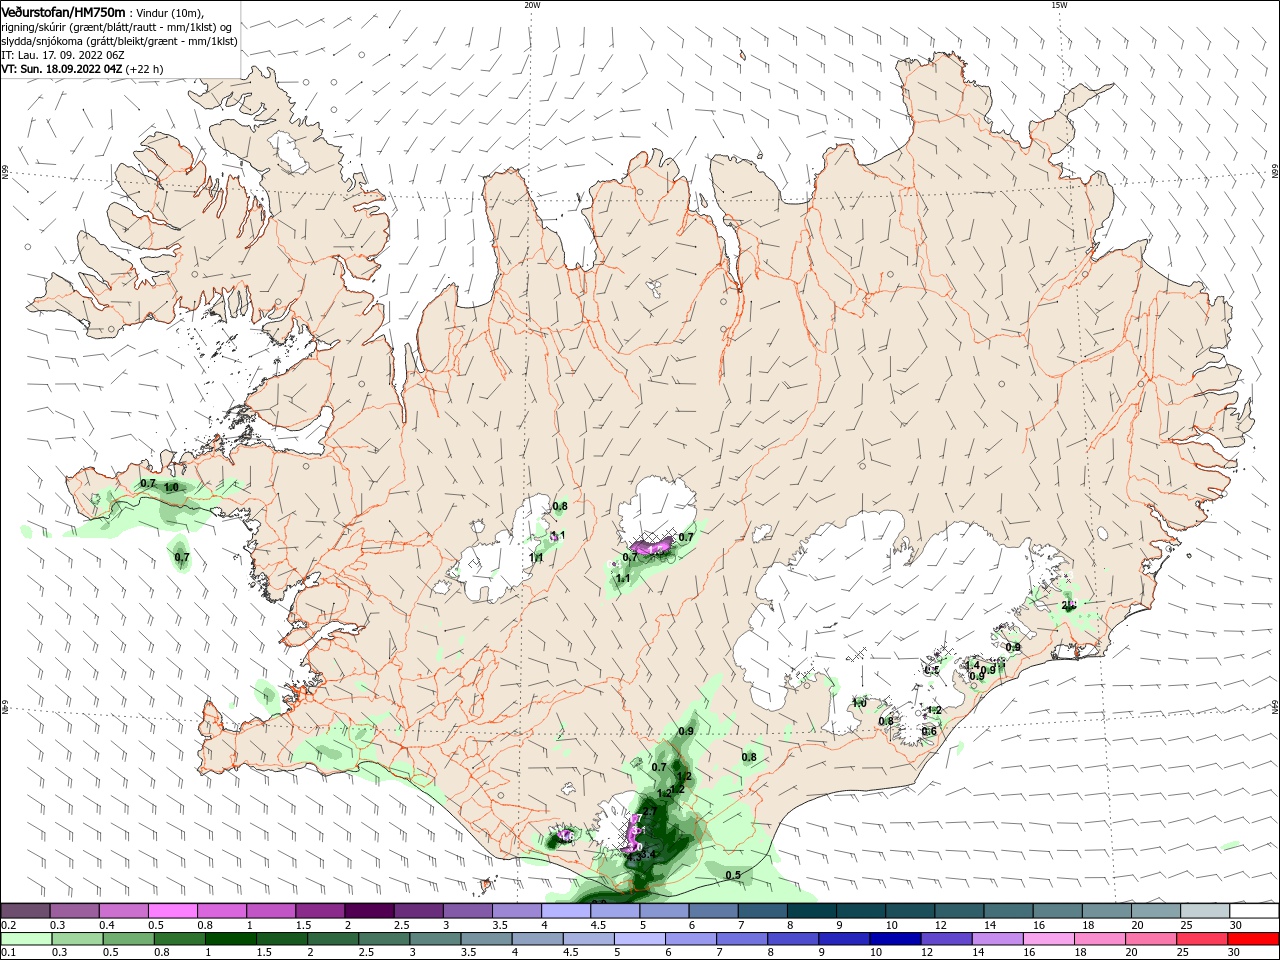Image resolution: width=1280 pixels, height=960 pixels.
Task: Pick the upper scale swatch starting at 14
Action: (1009, 911)
